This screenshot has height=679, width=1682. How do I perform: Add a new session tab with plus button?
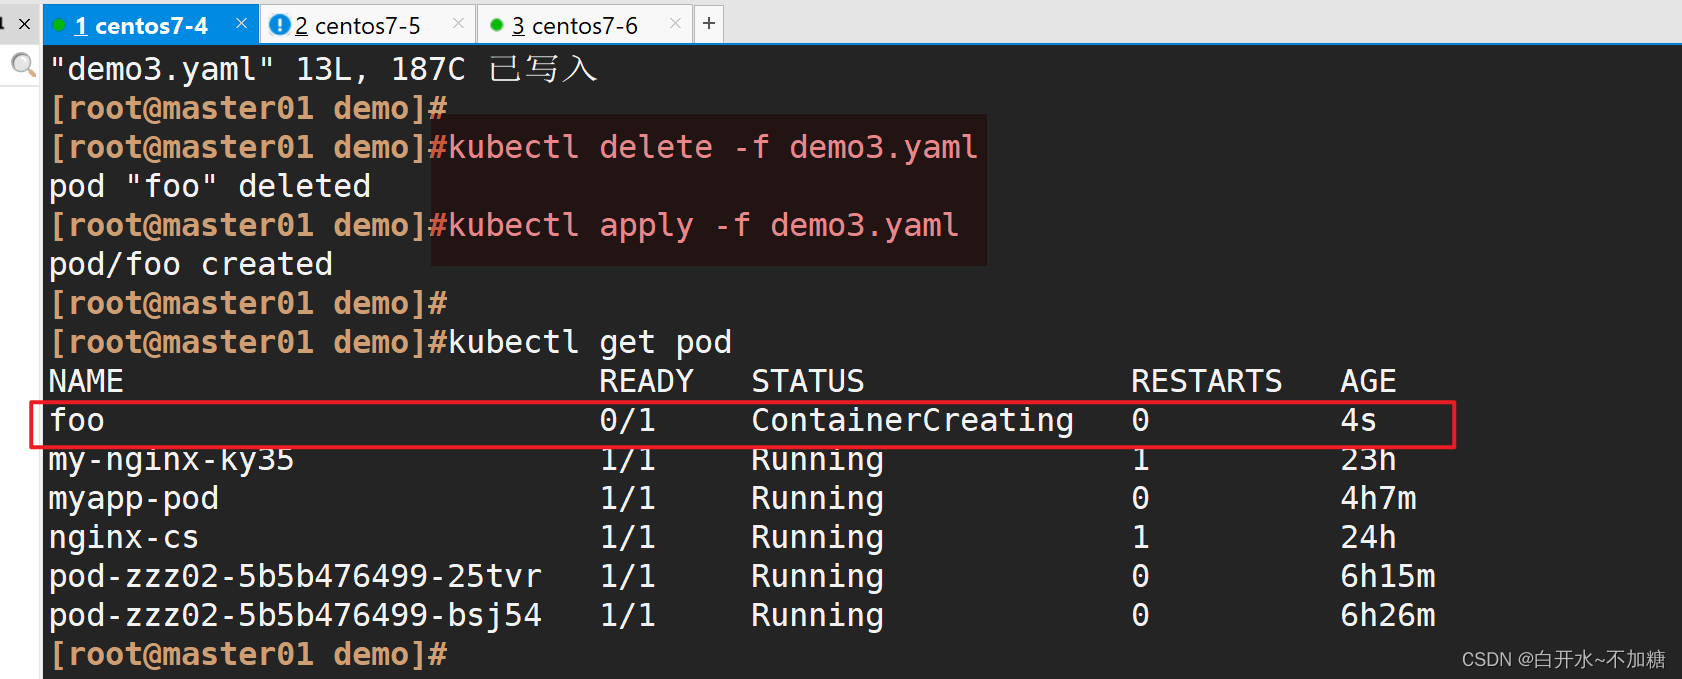click(x=709, y=23)
